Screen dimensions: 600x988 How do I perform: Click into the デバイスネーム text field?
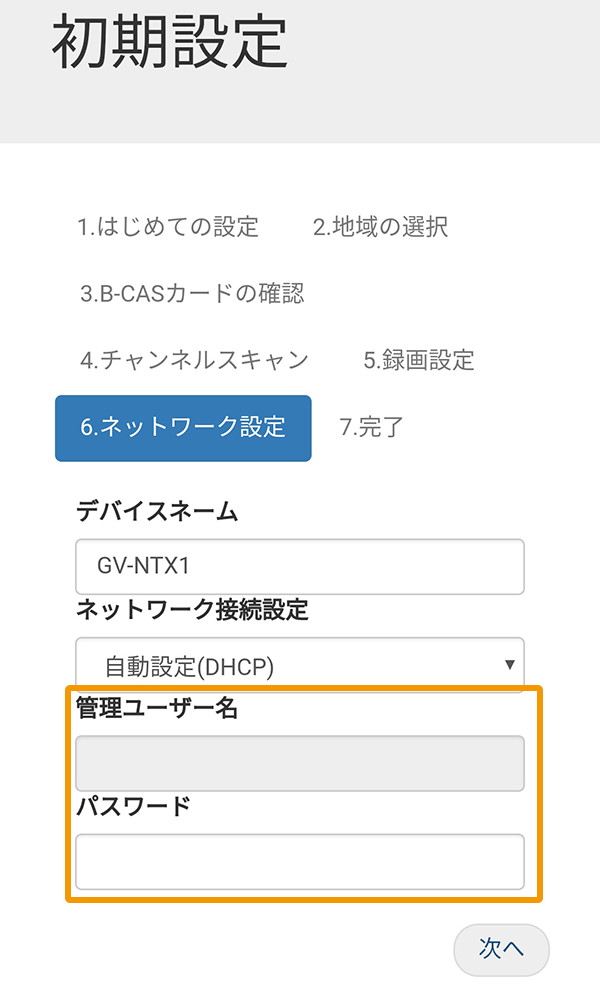click(299, 566)
